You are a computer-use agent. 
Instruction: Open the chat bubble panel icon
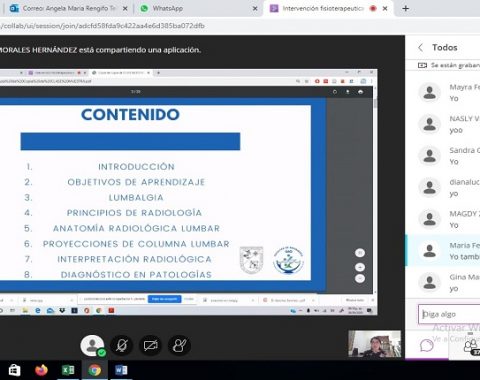427,345
